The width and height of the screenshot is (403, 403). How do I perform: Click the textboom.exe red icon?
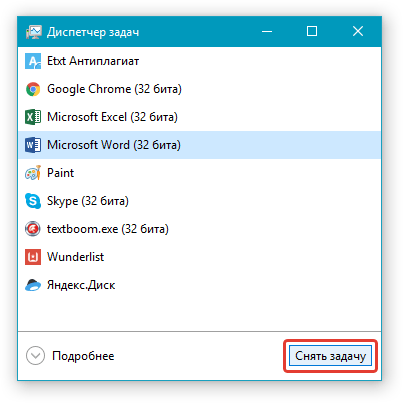(33, 229)
